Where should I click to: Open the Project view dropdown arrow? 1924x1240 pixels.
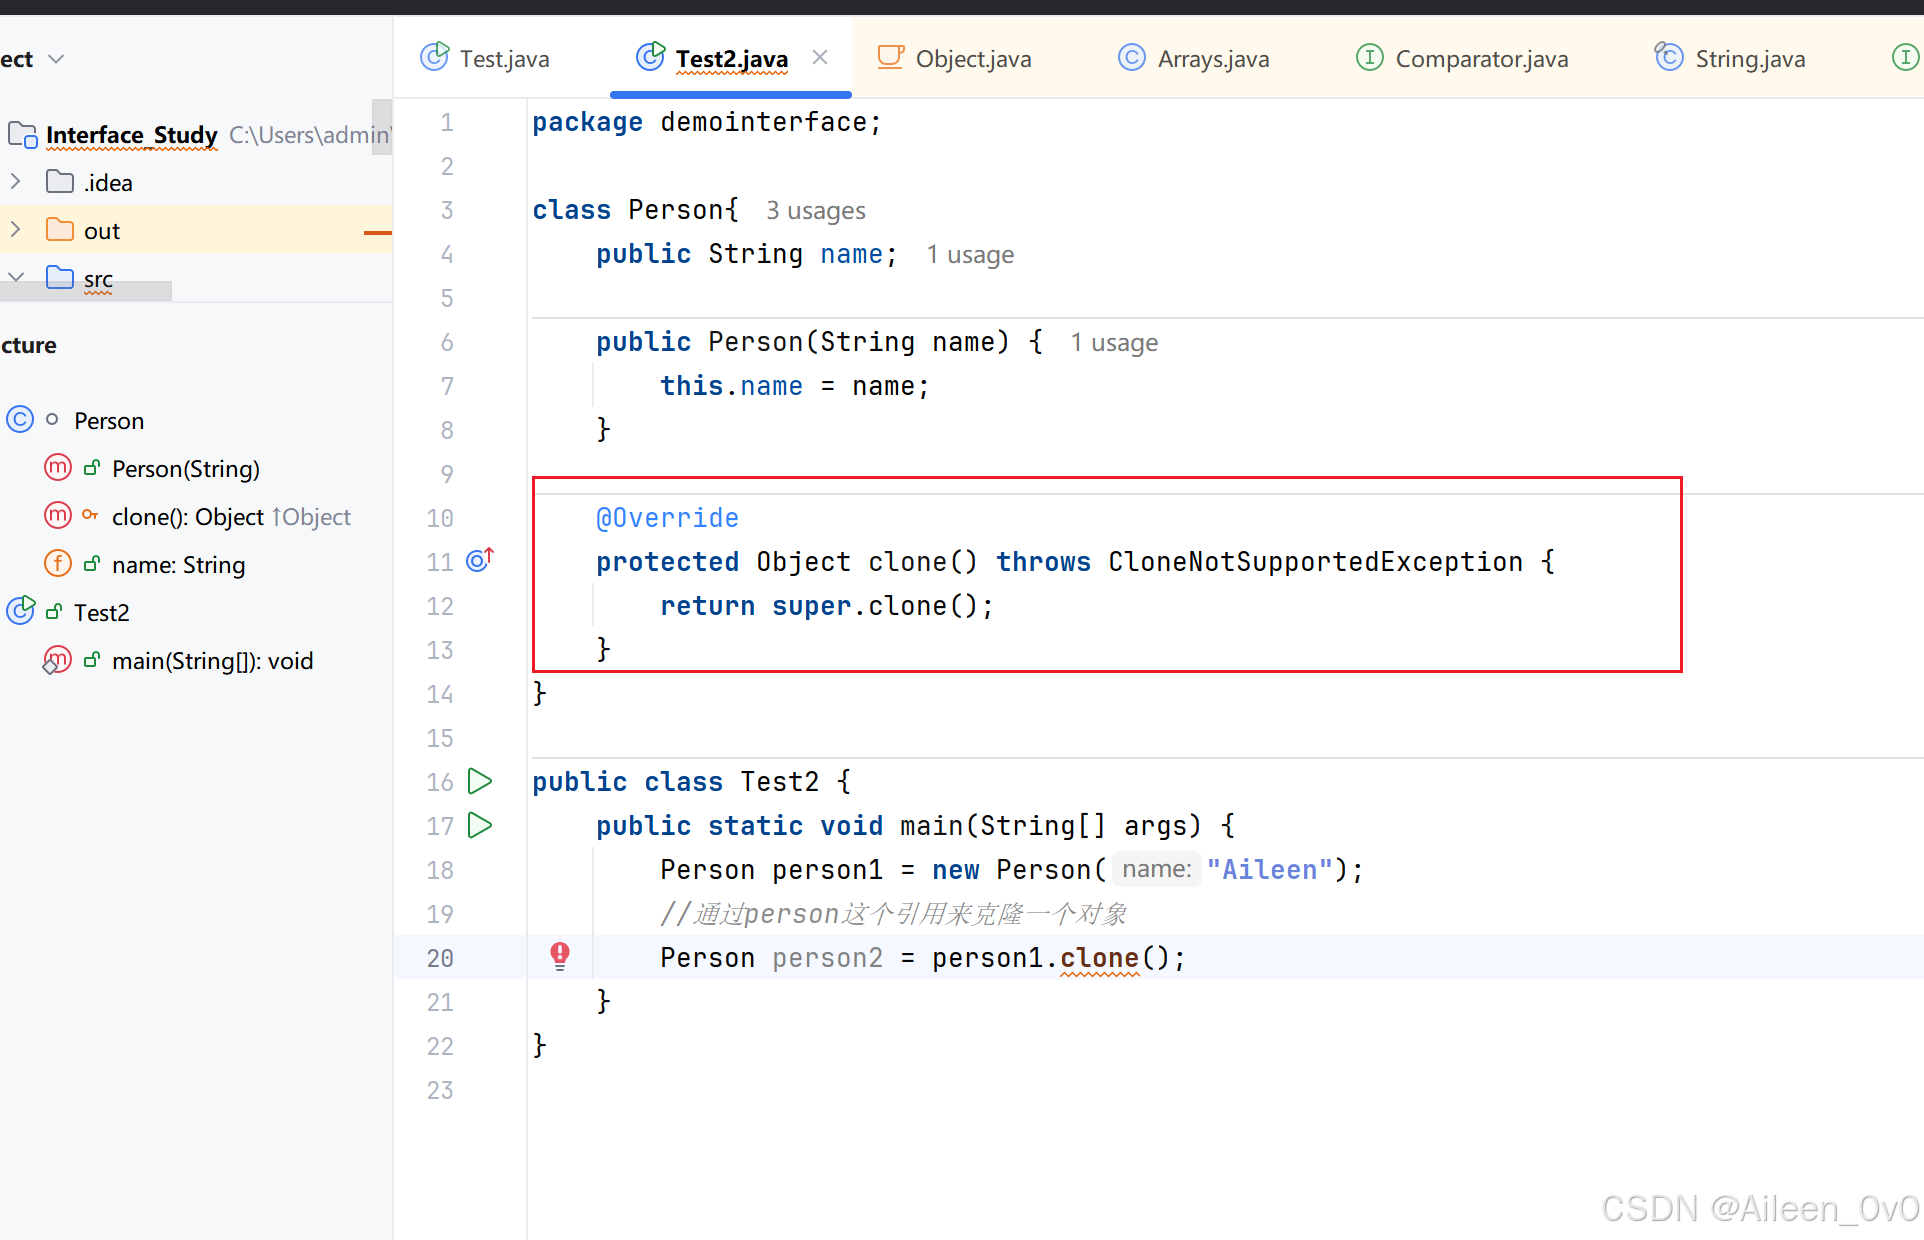pos(57,59)
